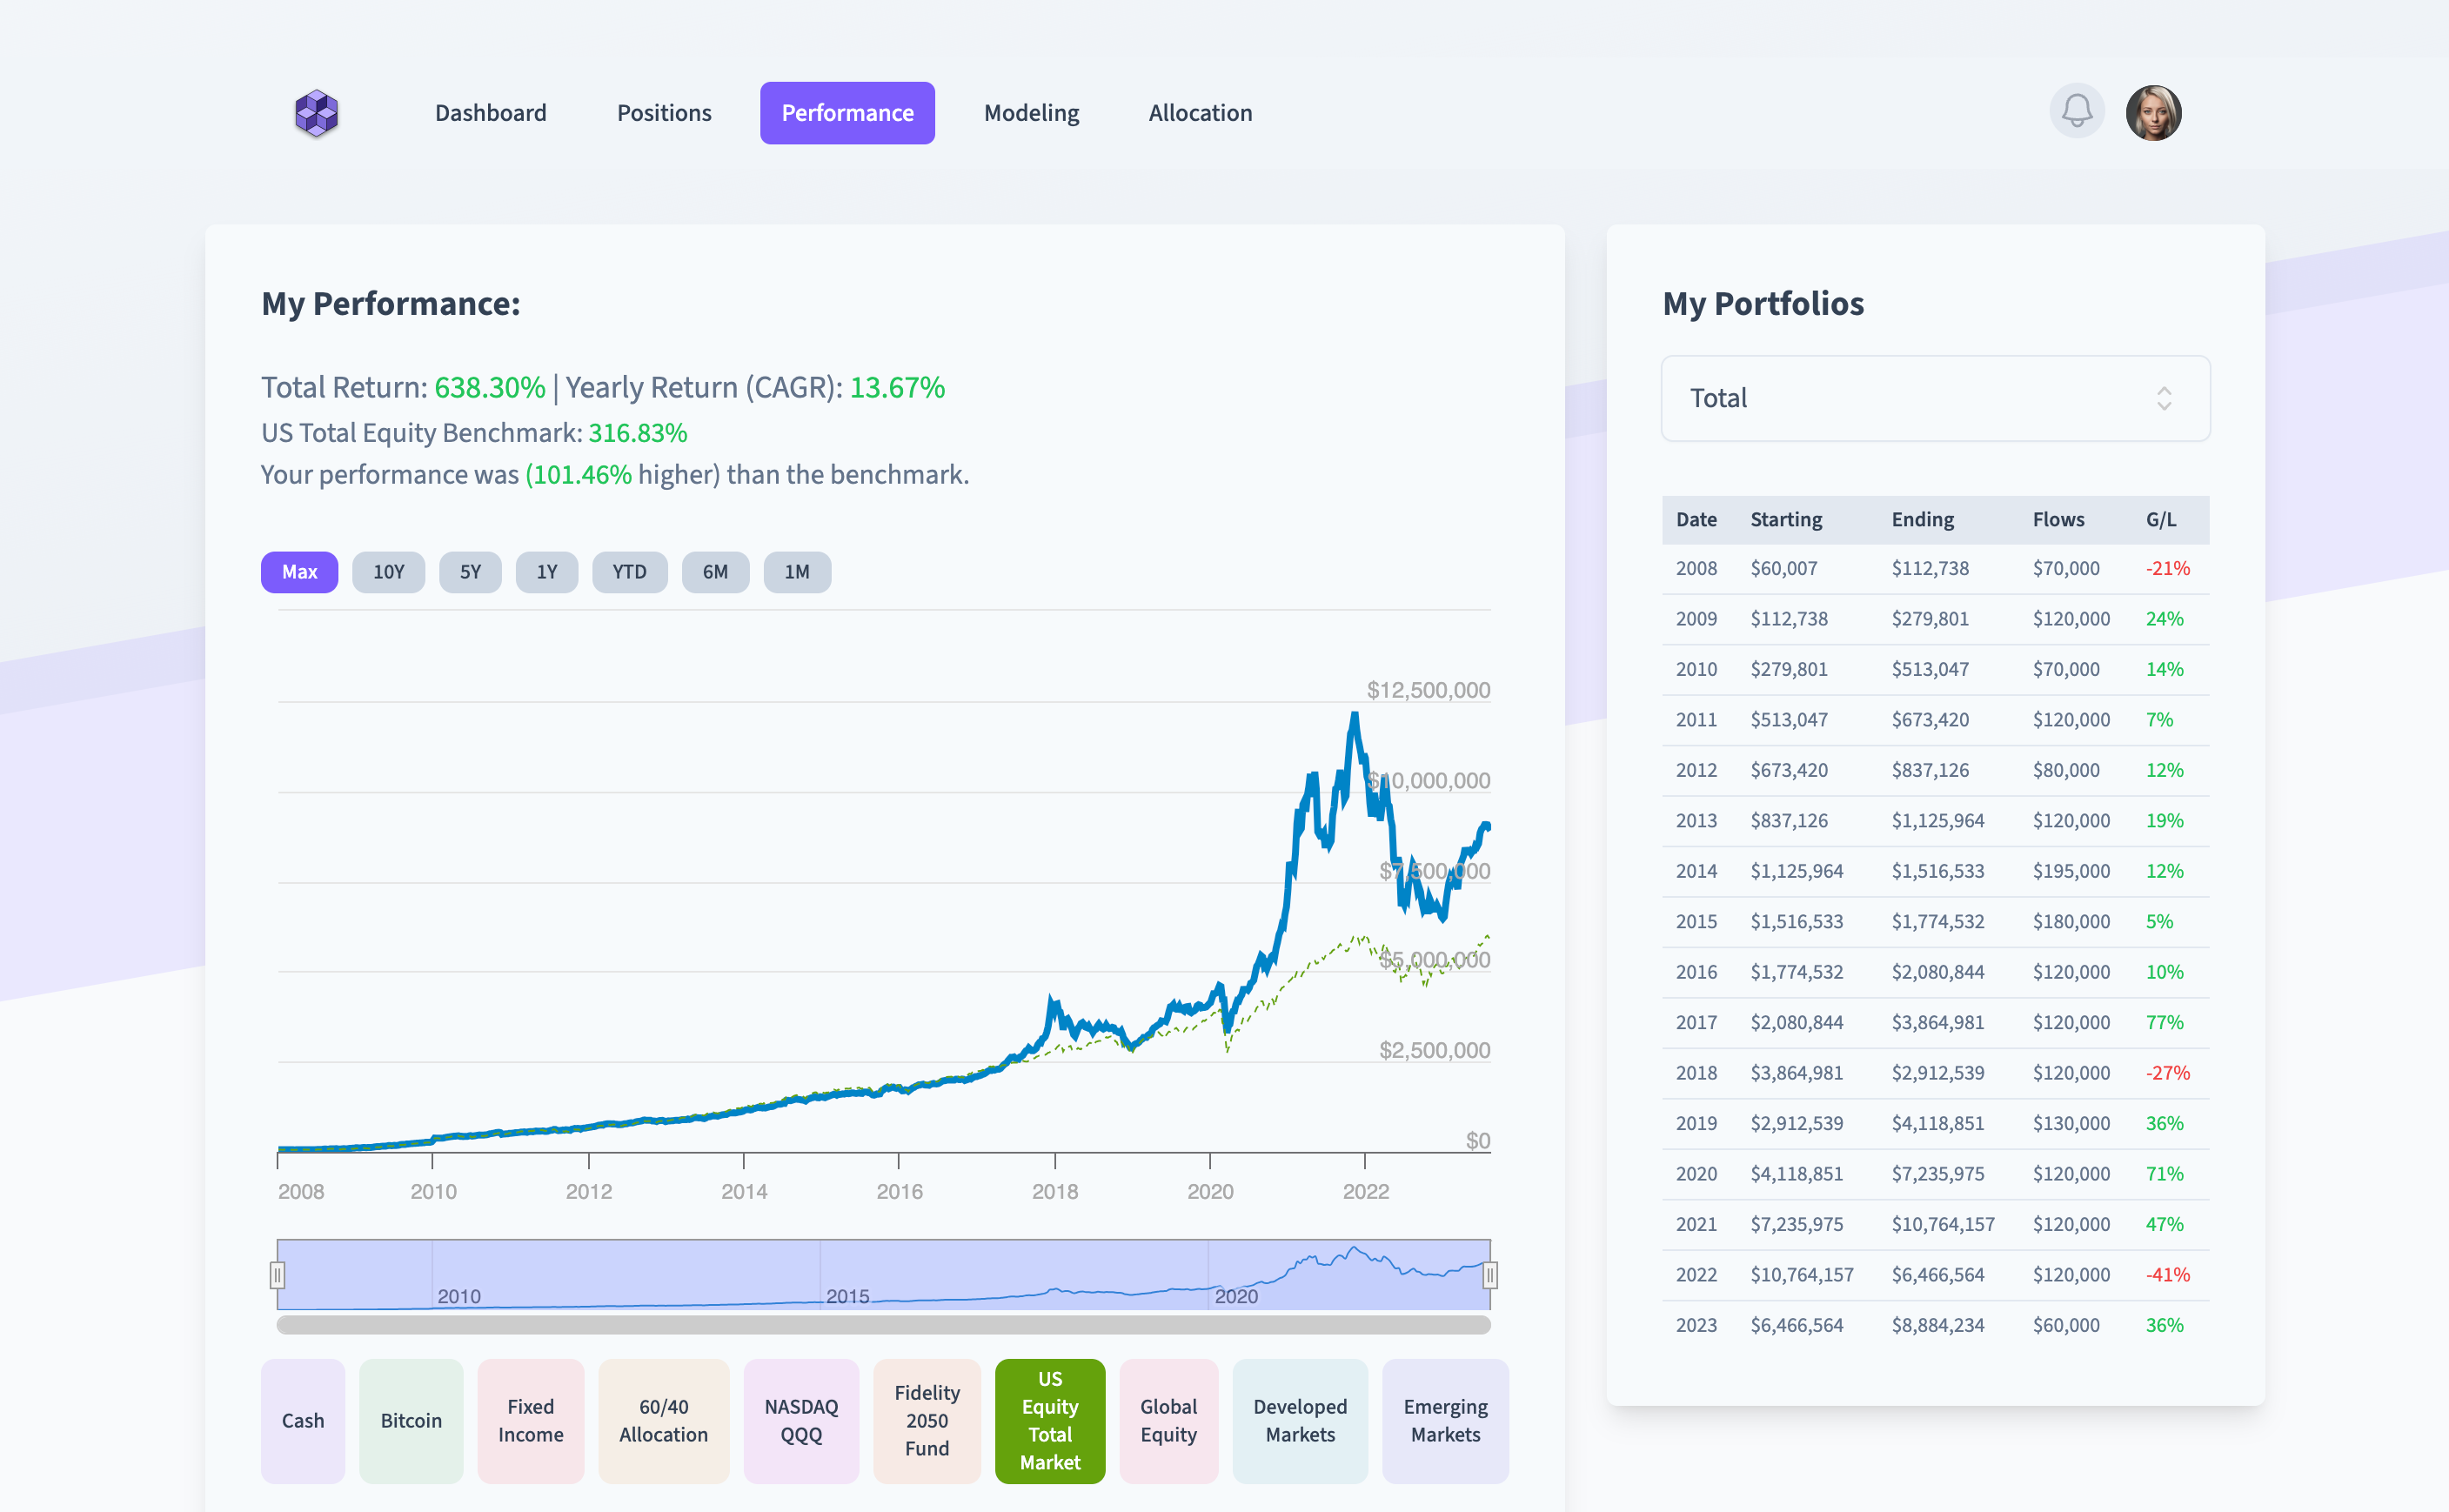The width and height of the screenshot is (2449, 1512).
Task: Click the 2022 row in portfolio table
Action: click(1934, 1275)
